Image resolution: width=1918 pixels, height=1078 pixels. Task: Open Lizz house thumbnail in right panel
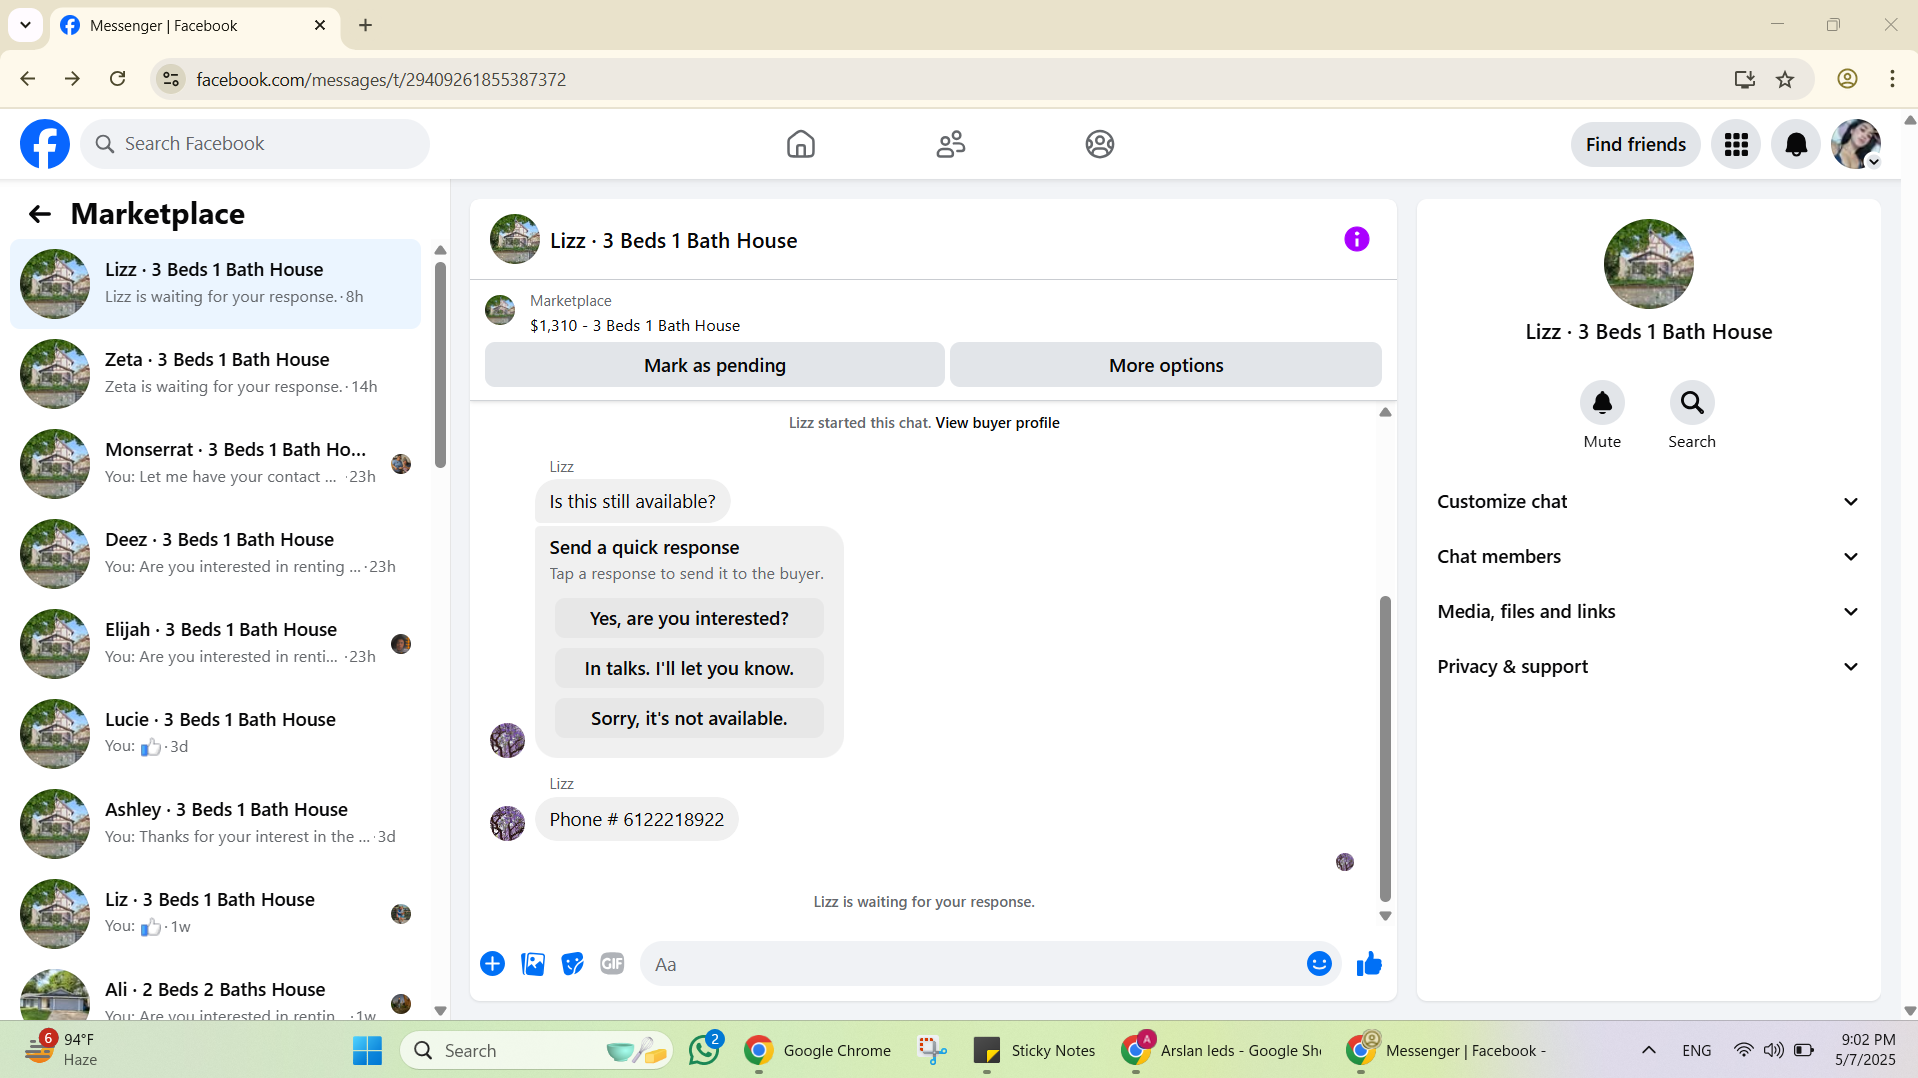(x=1648, y=264)
